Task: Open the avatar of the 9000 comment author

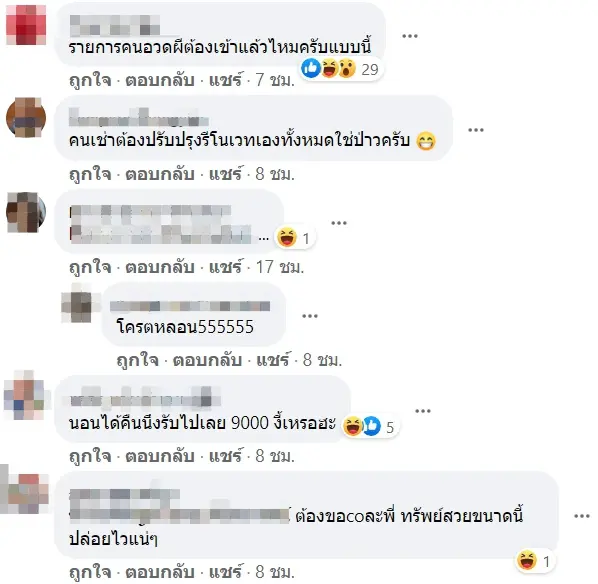Action: pos(26,395)
